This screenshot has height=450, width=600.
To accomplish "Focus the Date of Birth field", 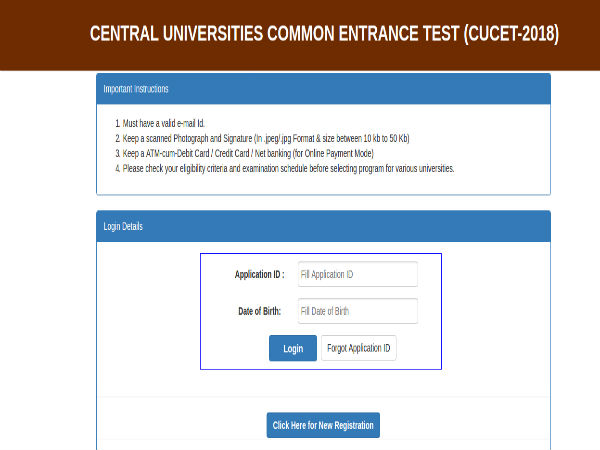I will [357, 311].
